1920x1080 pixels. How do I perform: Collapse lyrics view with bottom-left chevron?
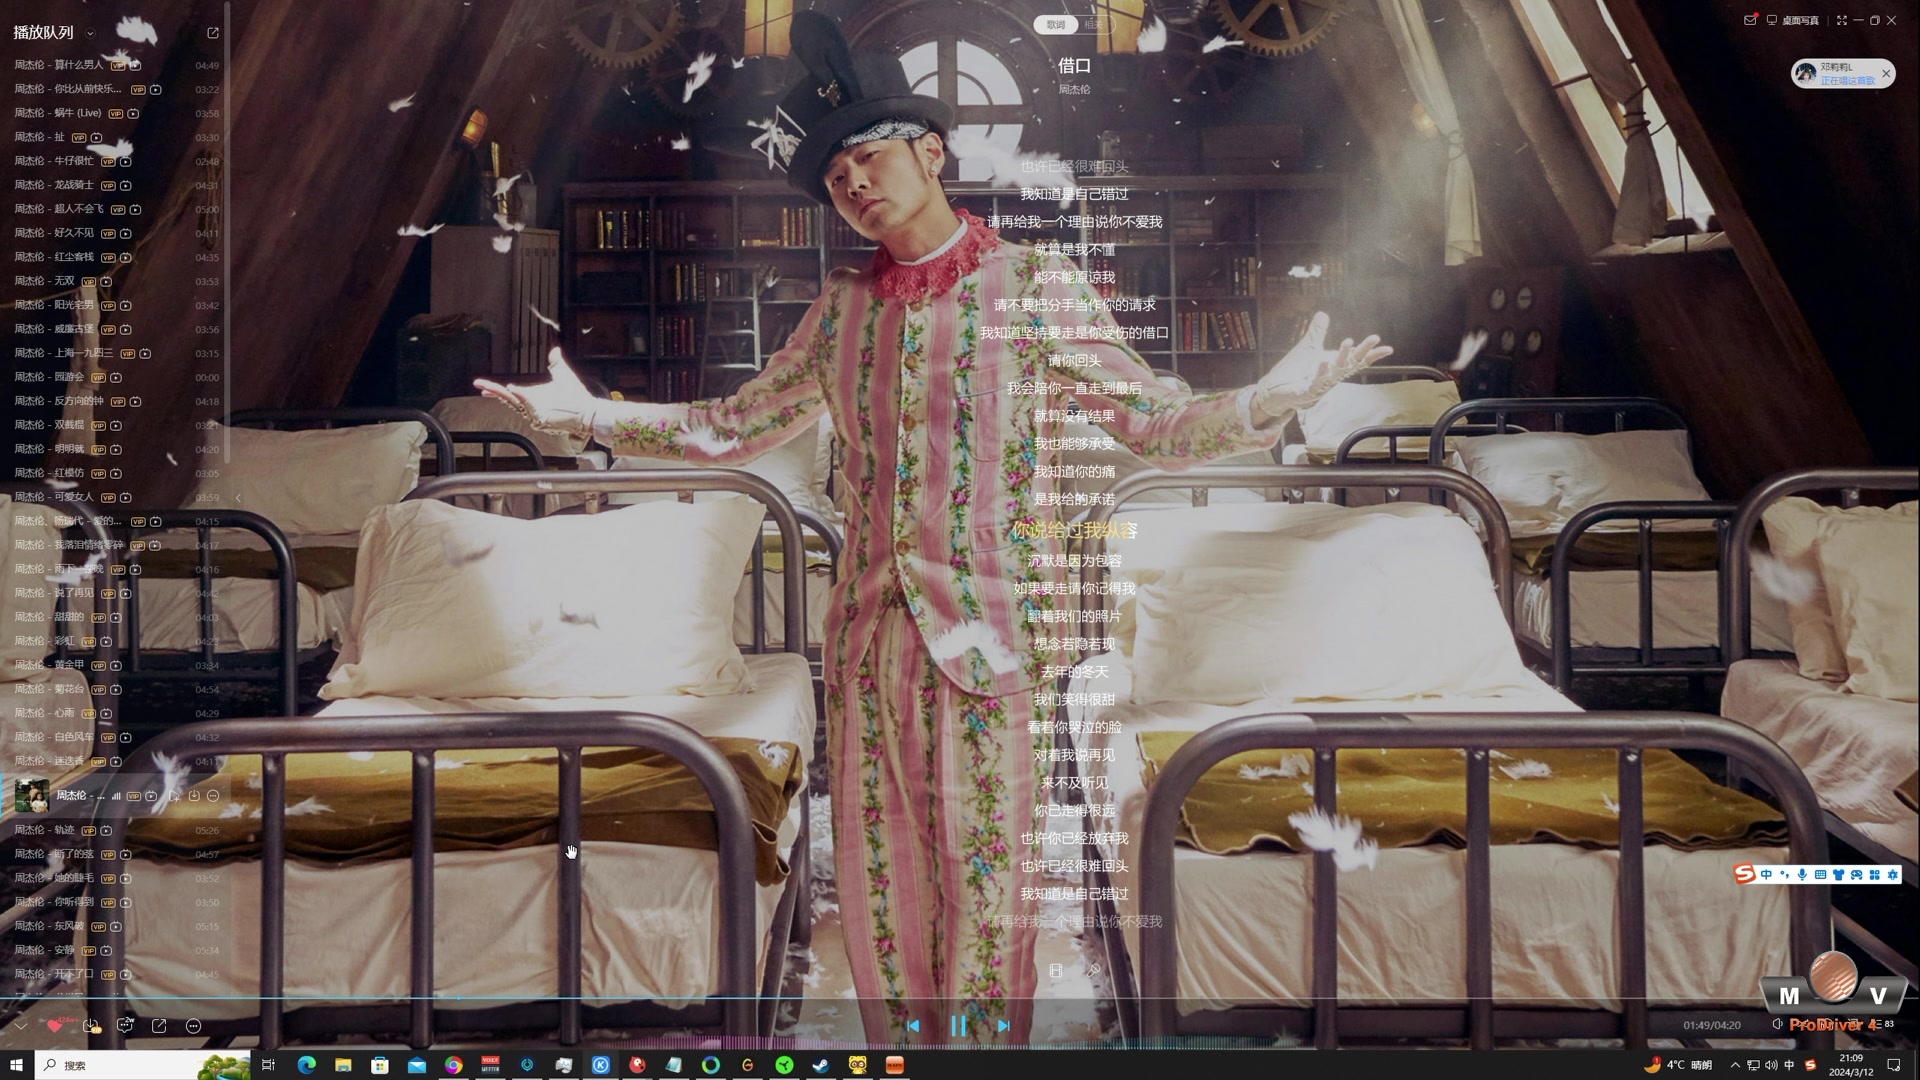coord(20,1026)
